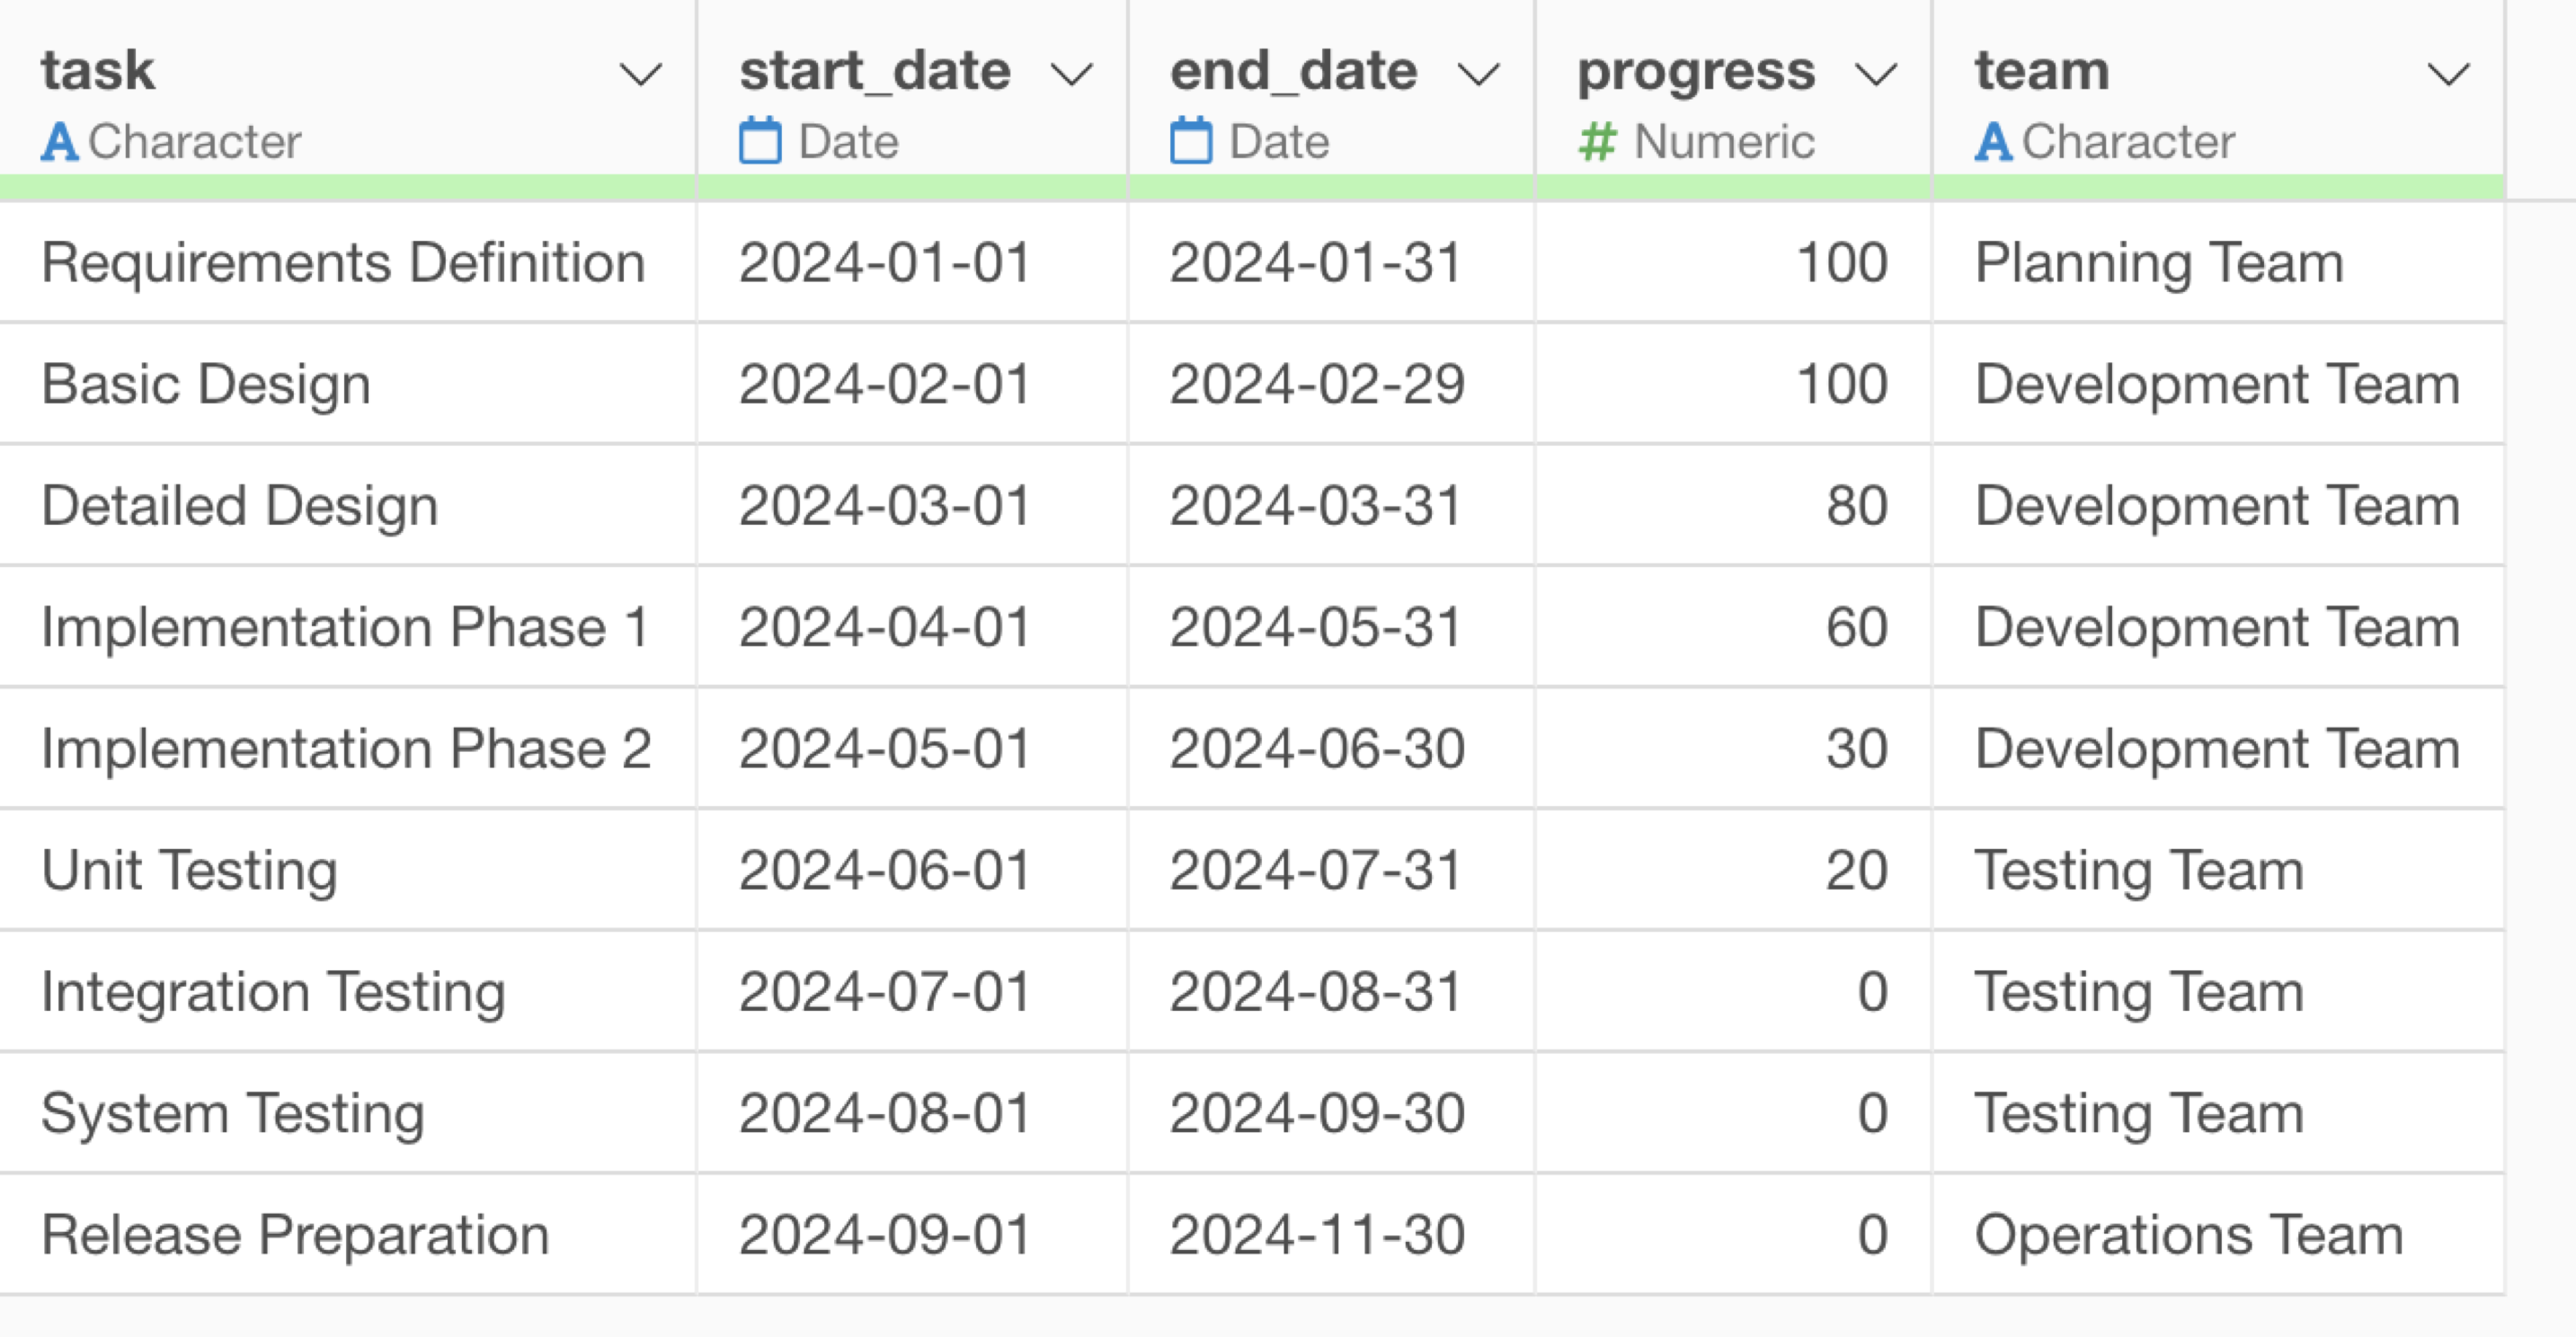
Task: Click the Character type icon under team
Action: click(x=1993, y=142)
